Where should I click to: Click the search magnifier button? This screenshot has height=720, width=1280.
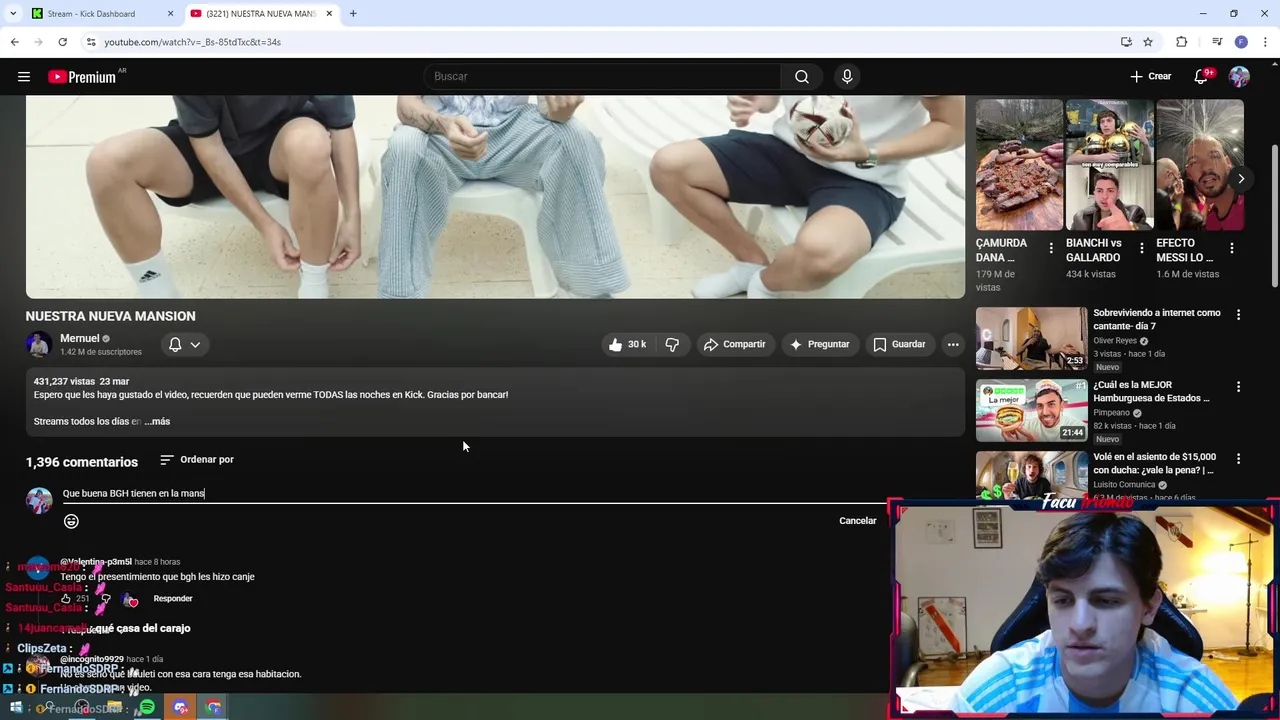[802, 76]
